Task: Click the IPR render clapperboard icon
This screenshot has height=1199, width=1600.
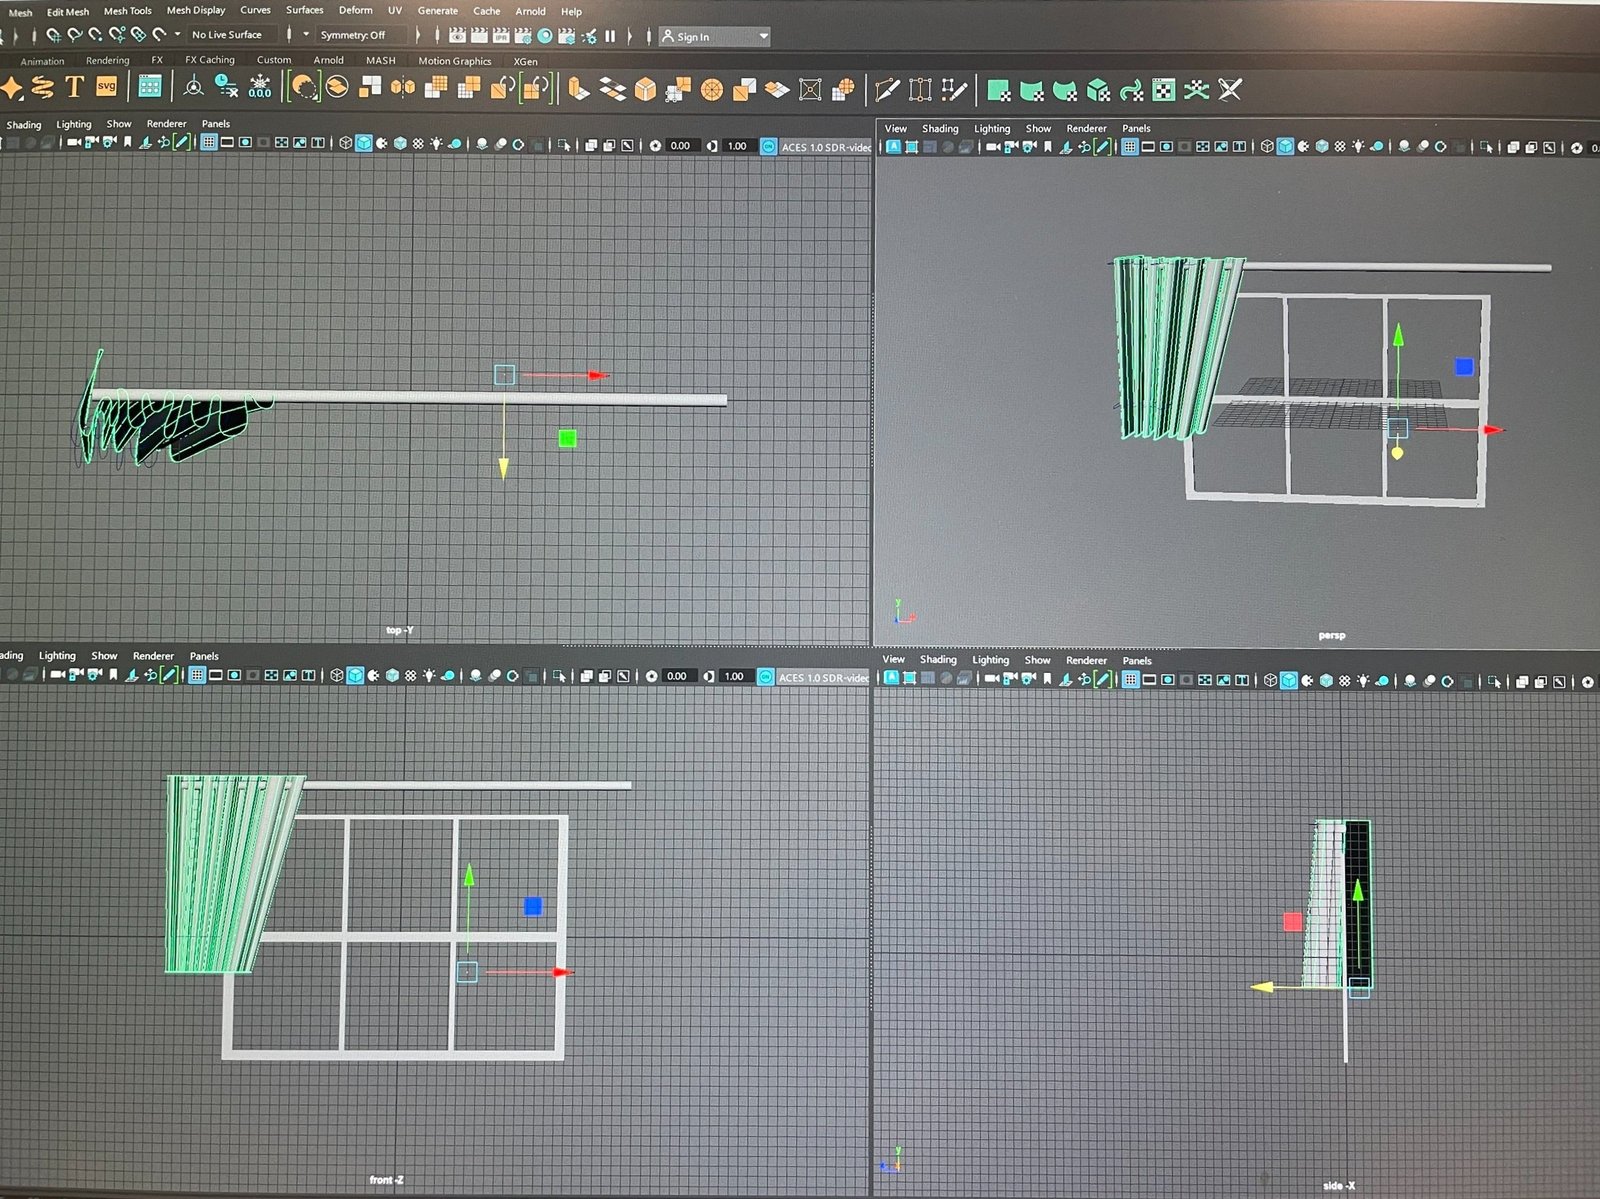Action: [x=501, y=35]
